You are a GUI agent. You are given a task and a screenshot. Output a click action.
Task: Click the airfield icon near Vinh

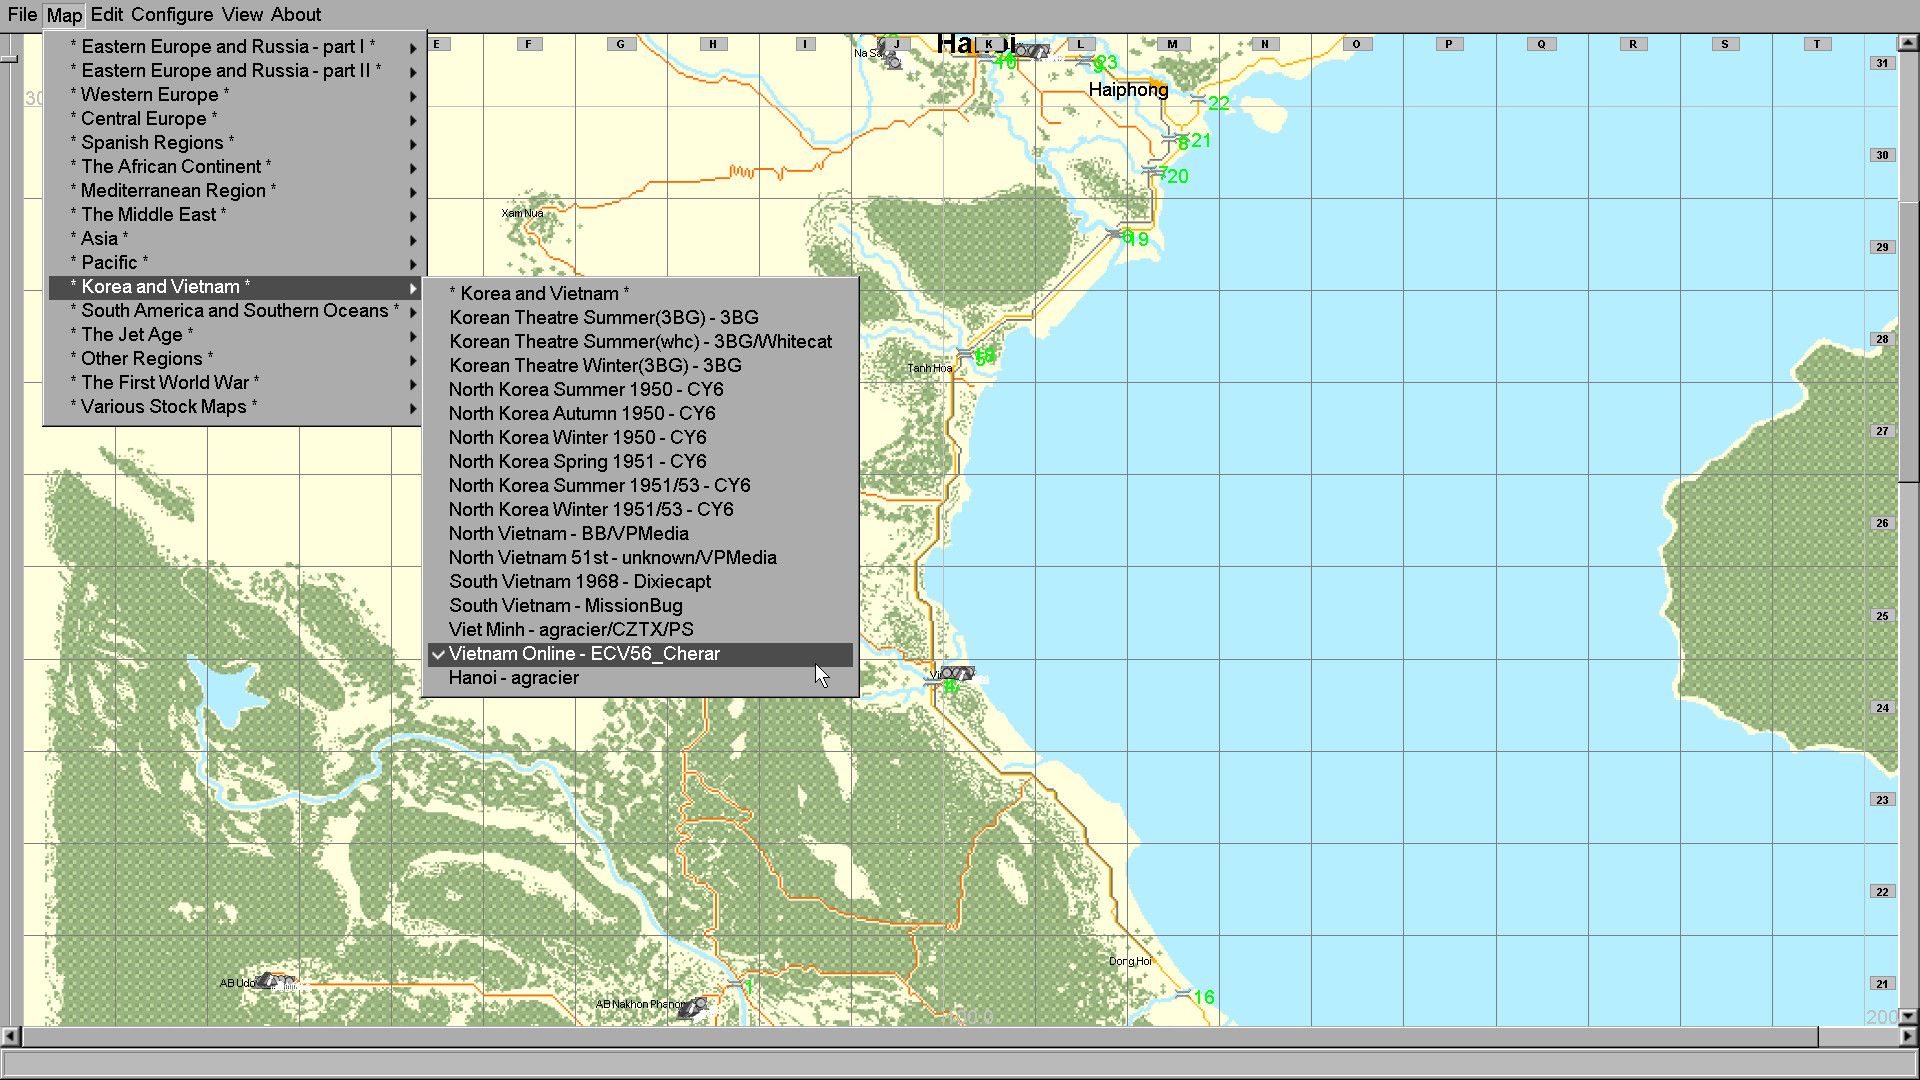coord(956,673)
